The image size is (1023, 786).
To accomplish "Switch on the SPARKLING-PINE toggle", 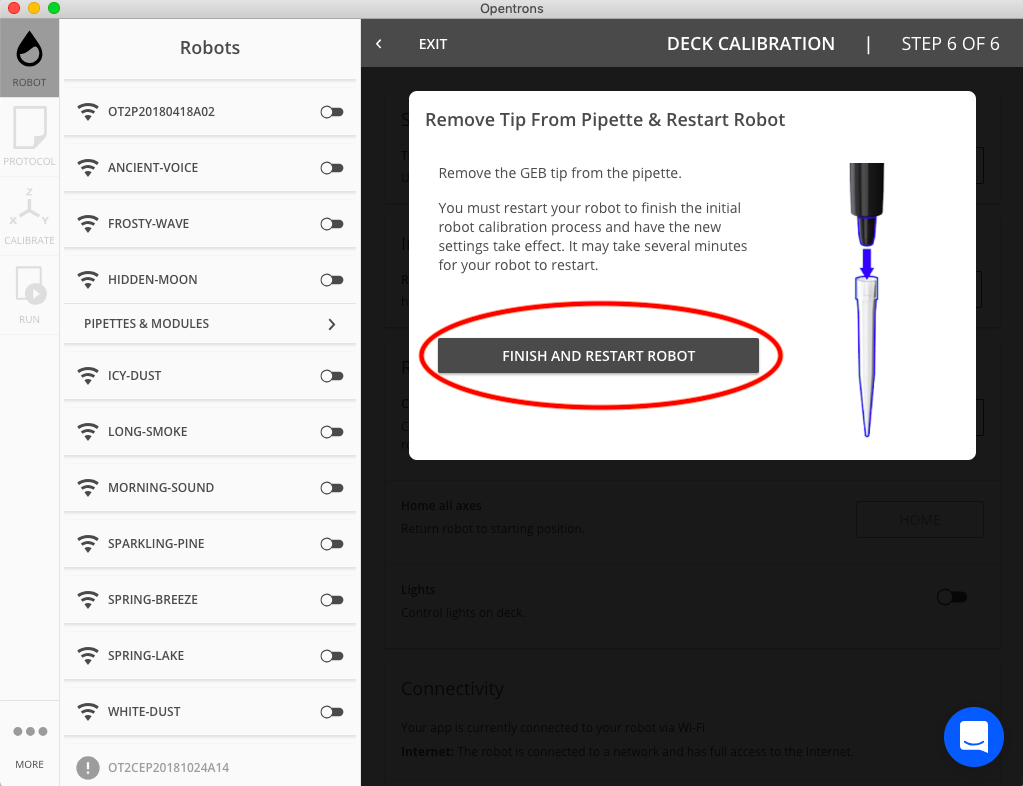I will pos(332,544).
